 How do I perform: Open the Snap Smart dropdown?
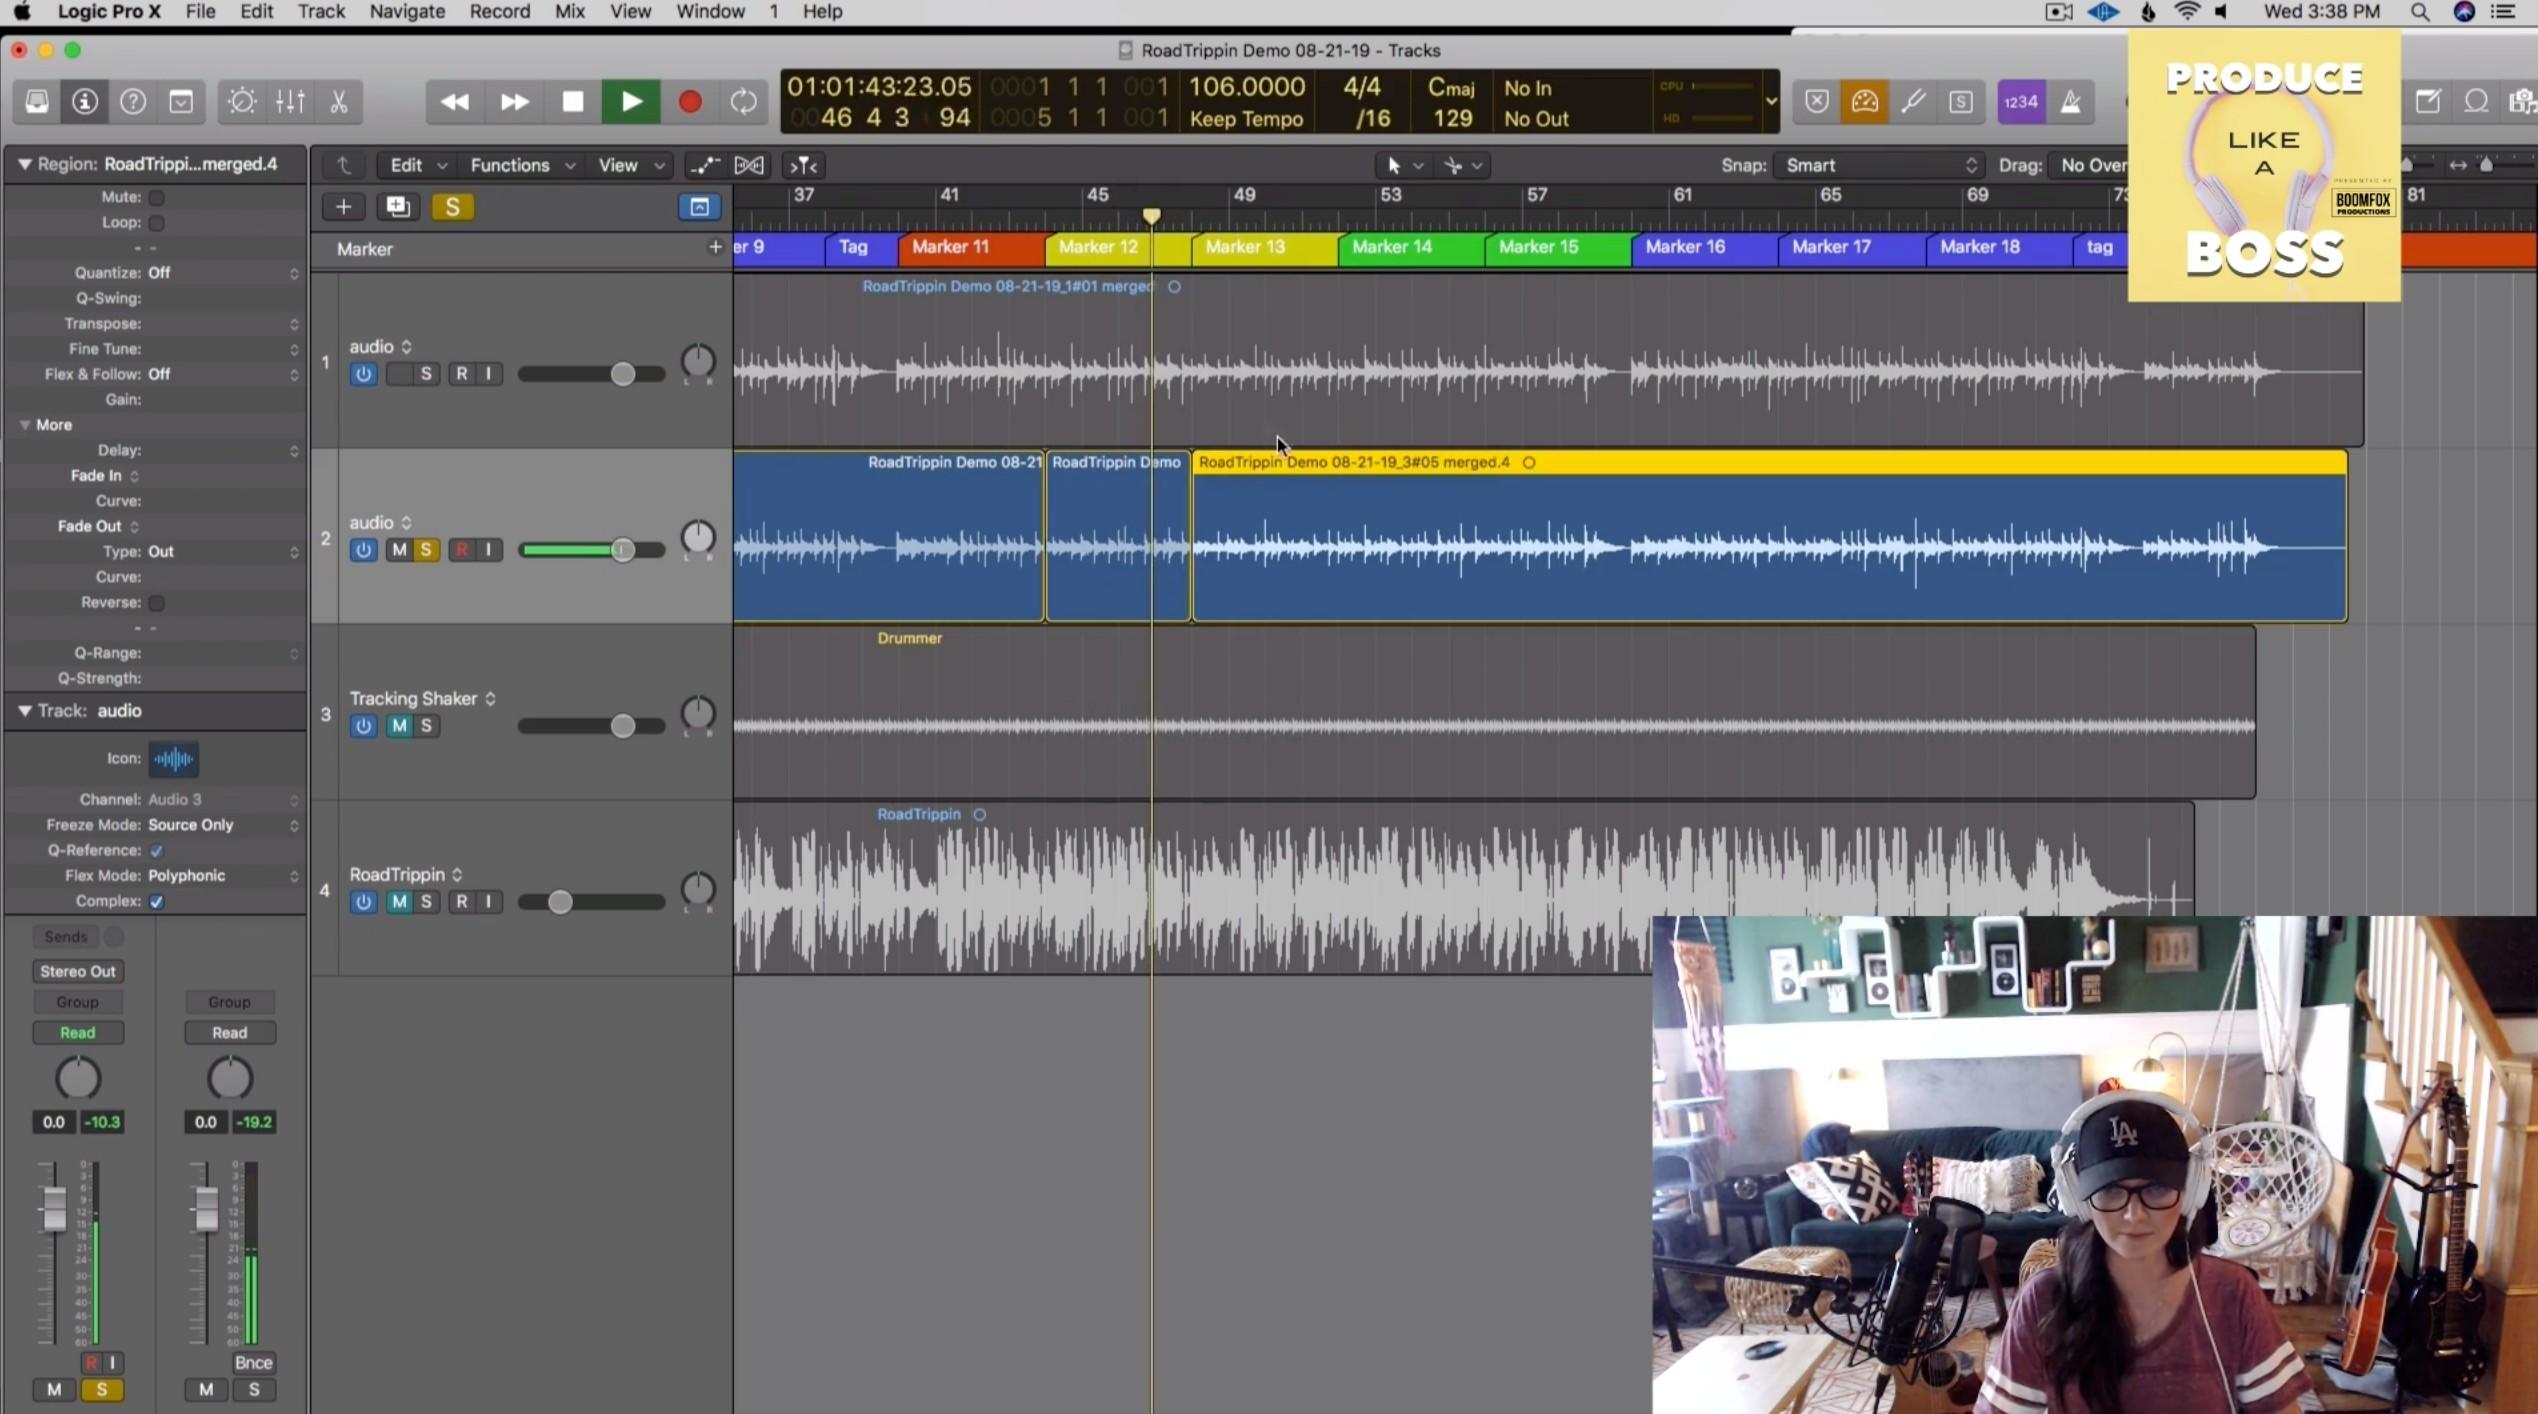click(x=1880, y=165)
